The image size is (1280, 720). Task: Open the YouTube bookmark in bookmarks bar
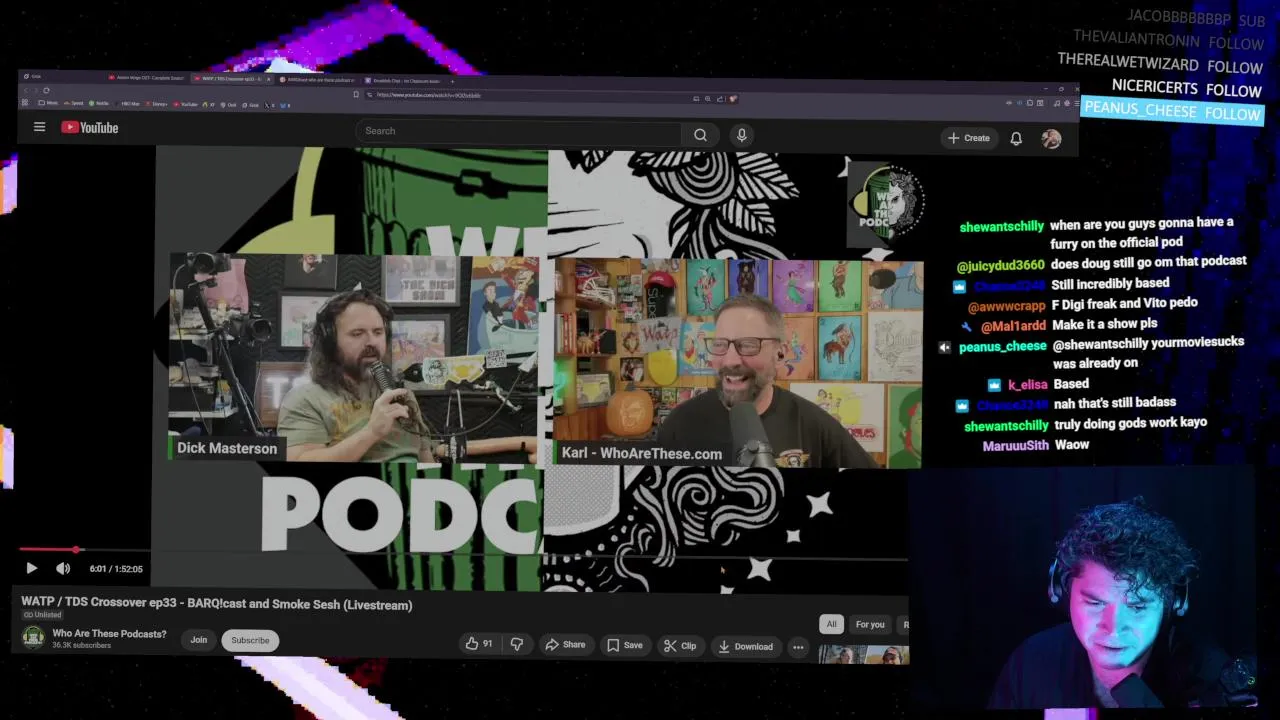point(185,104)
